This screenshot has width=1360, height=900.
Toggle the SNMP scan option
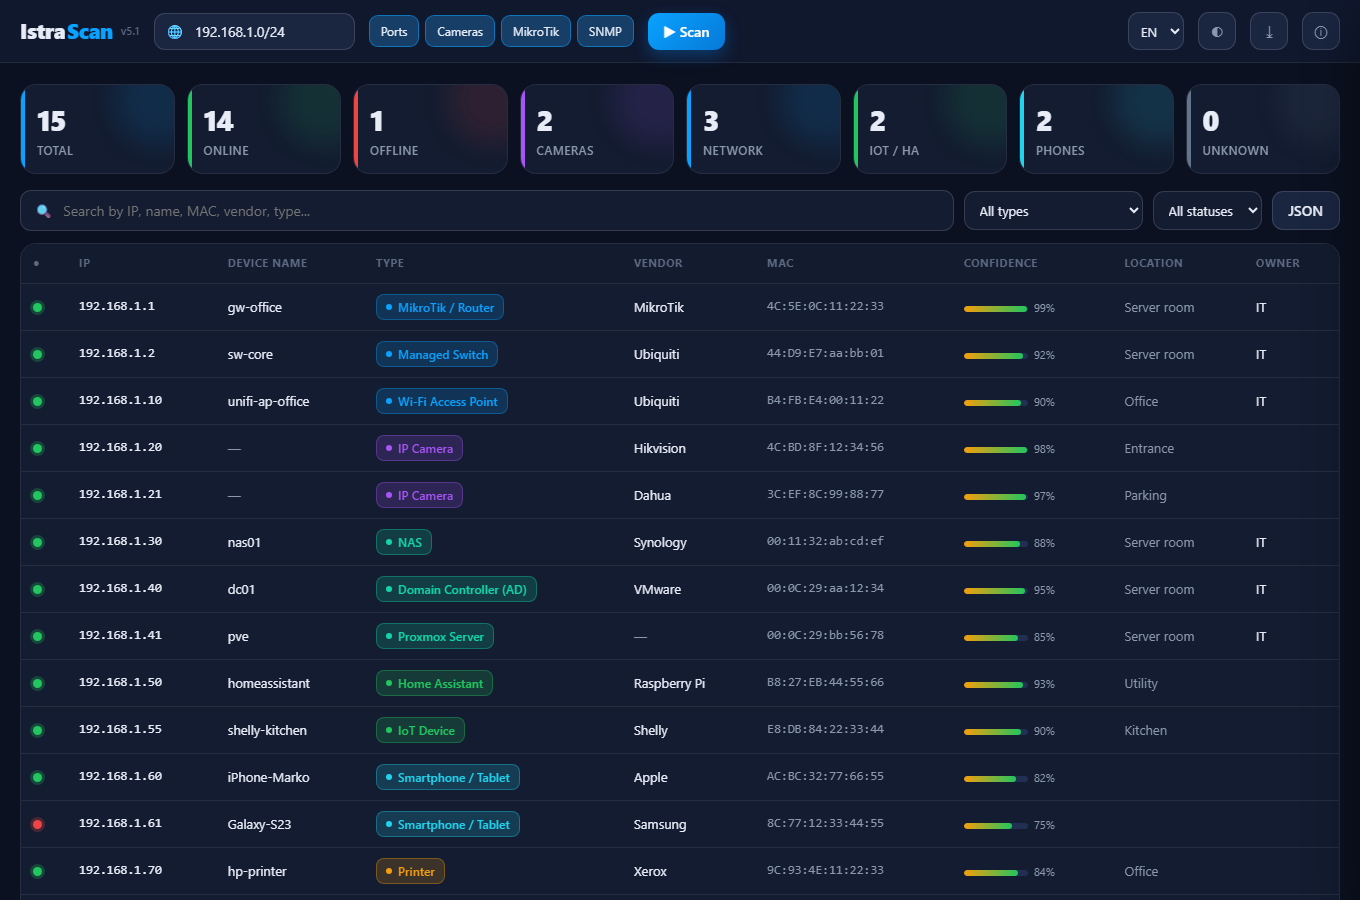point(605,32)
